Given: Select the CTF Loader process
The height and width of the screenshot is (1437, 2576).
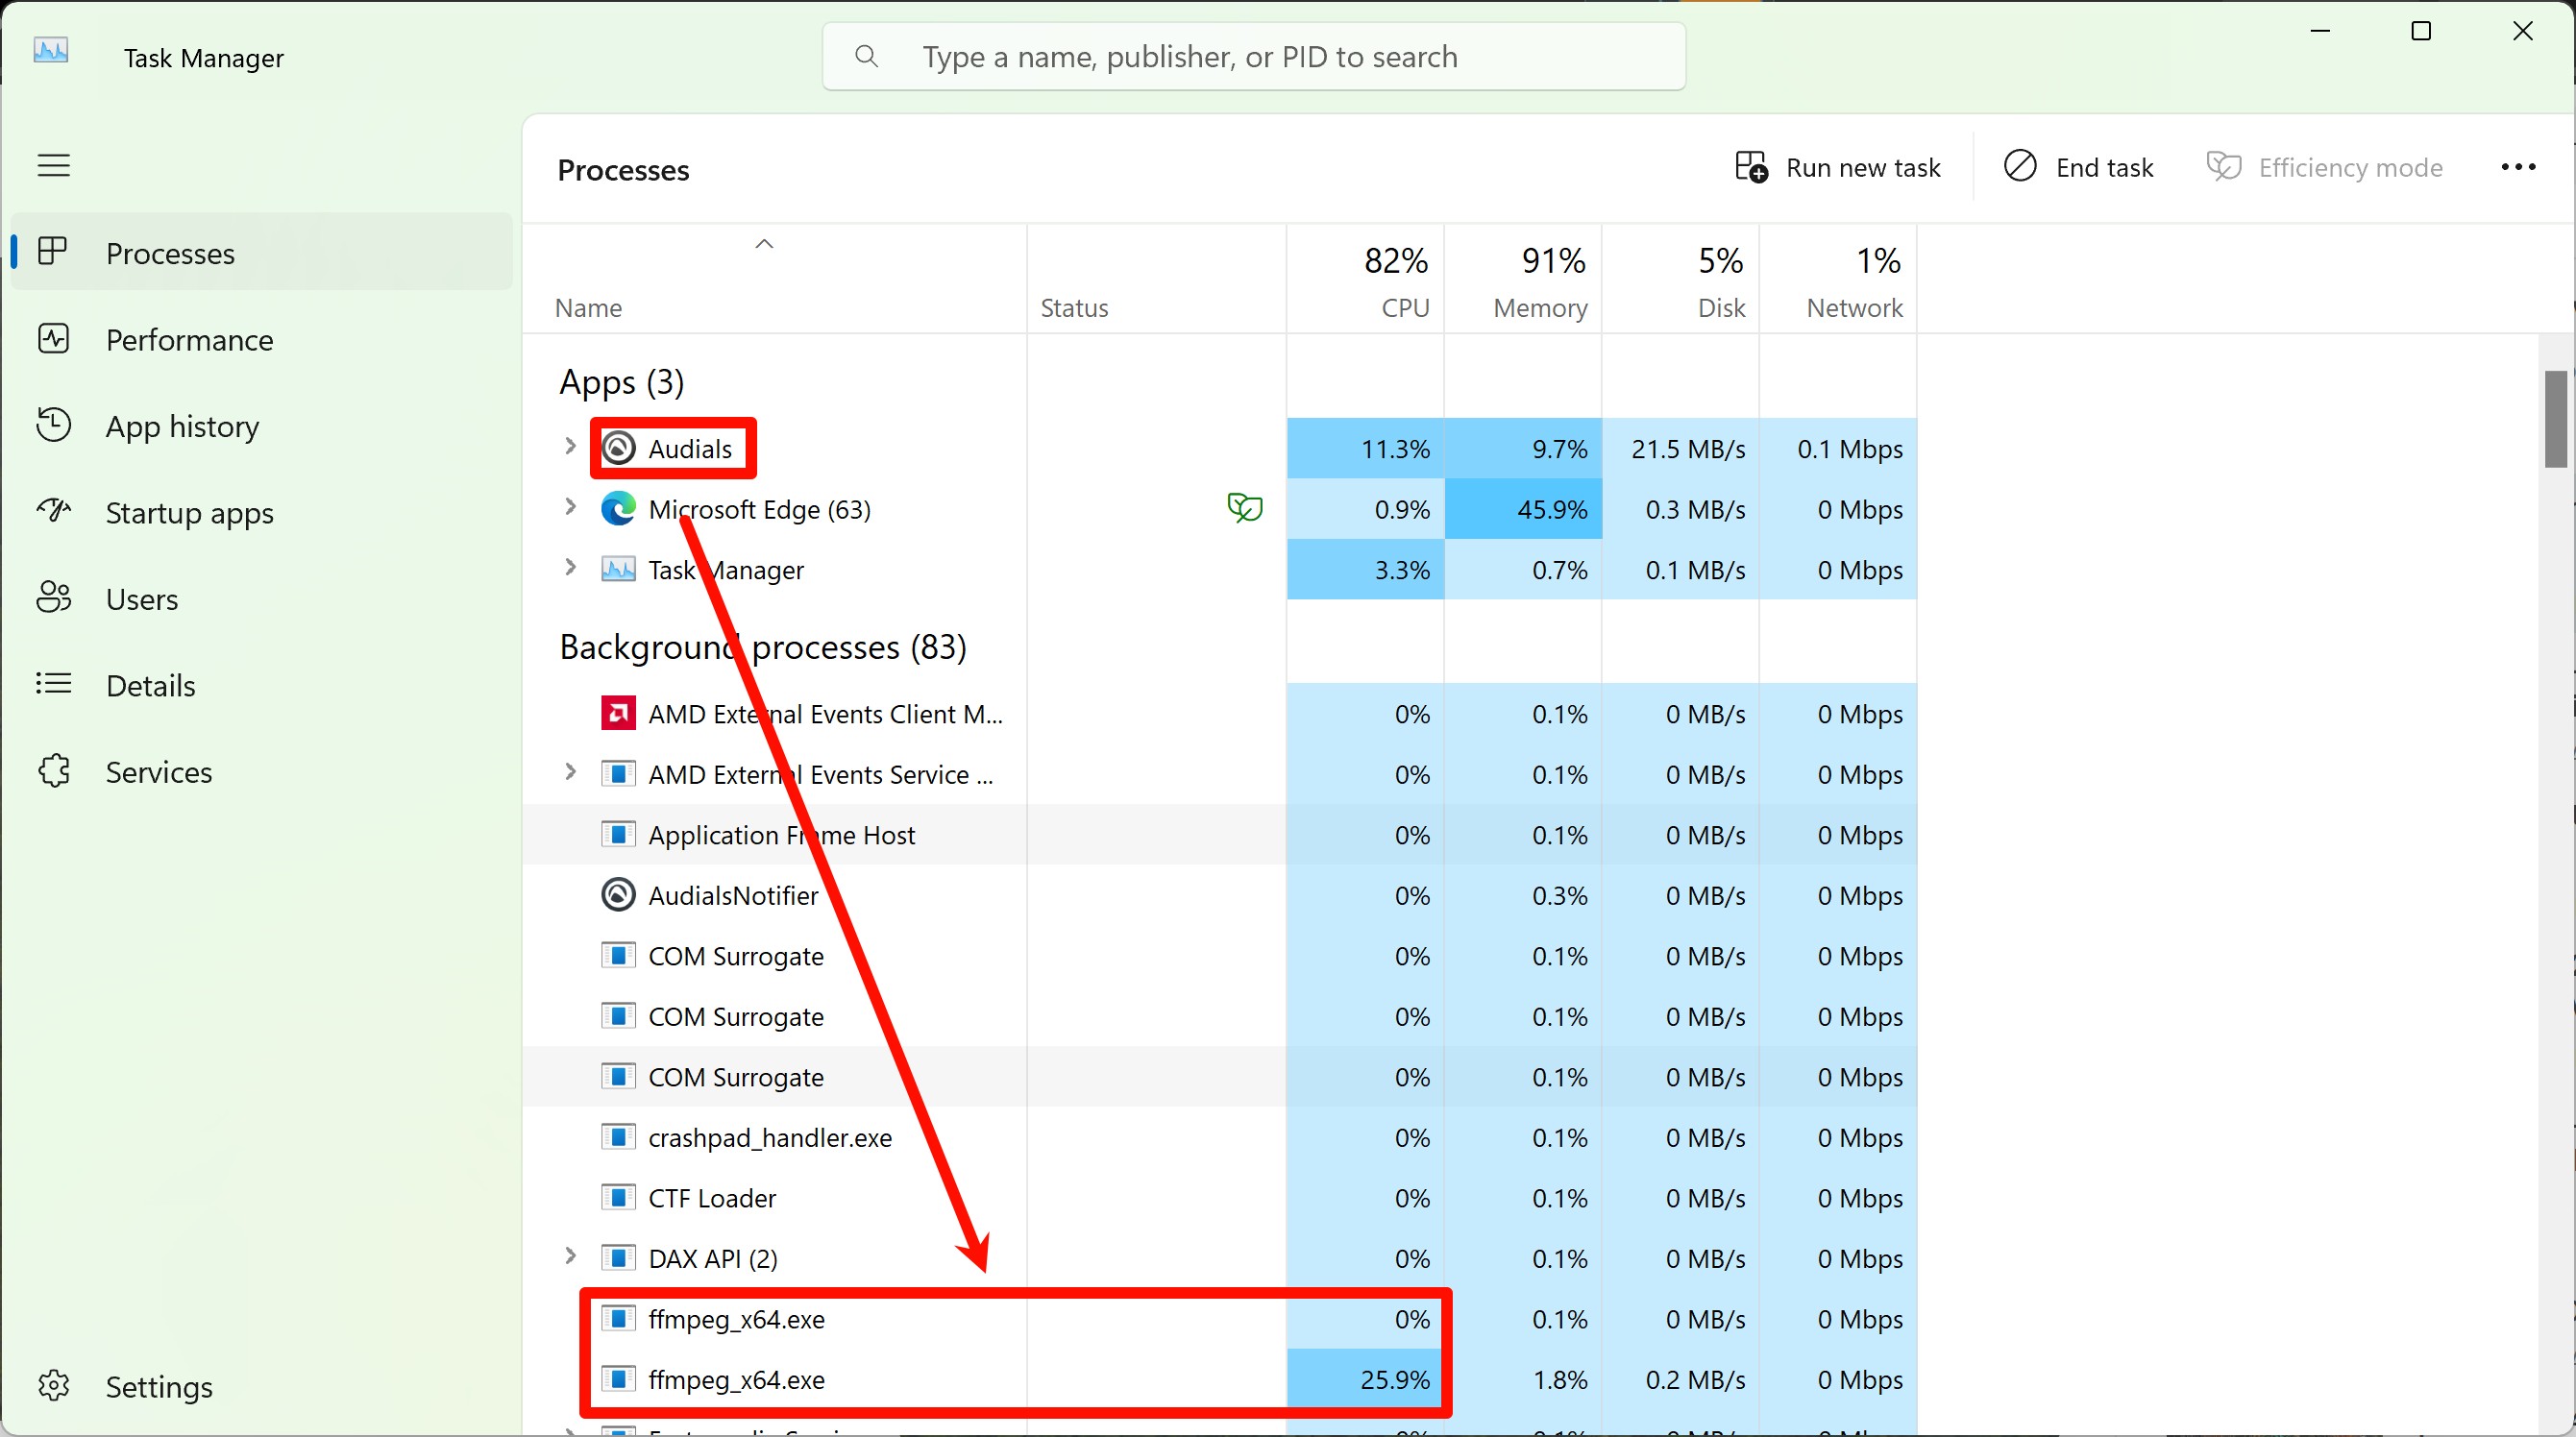Looking at the screenshot, I should pos(1220,1197).
